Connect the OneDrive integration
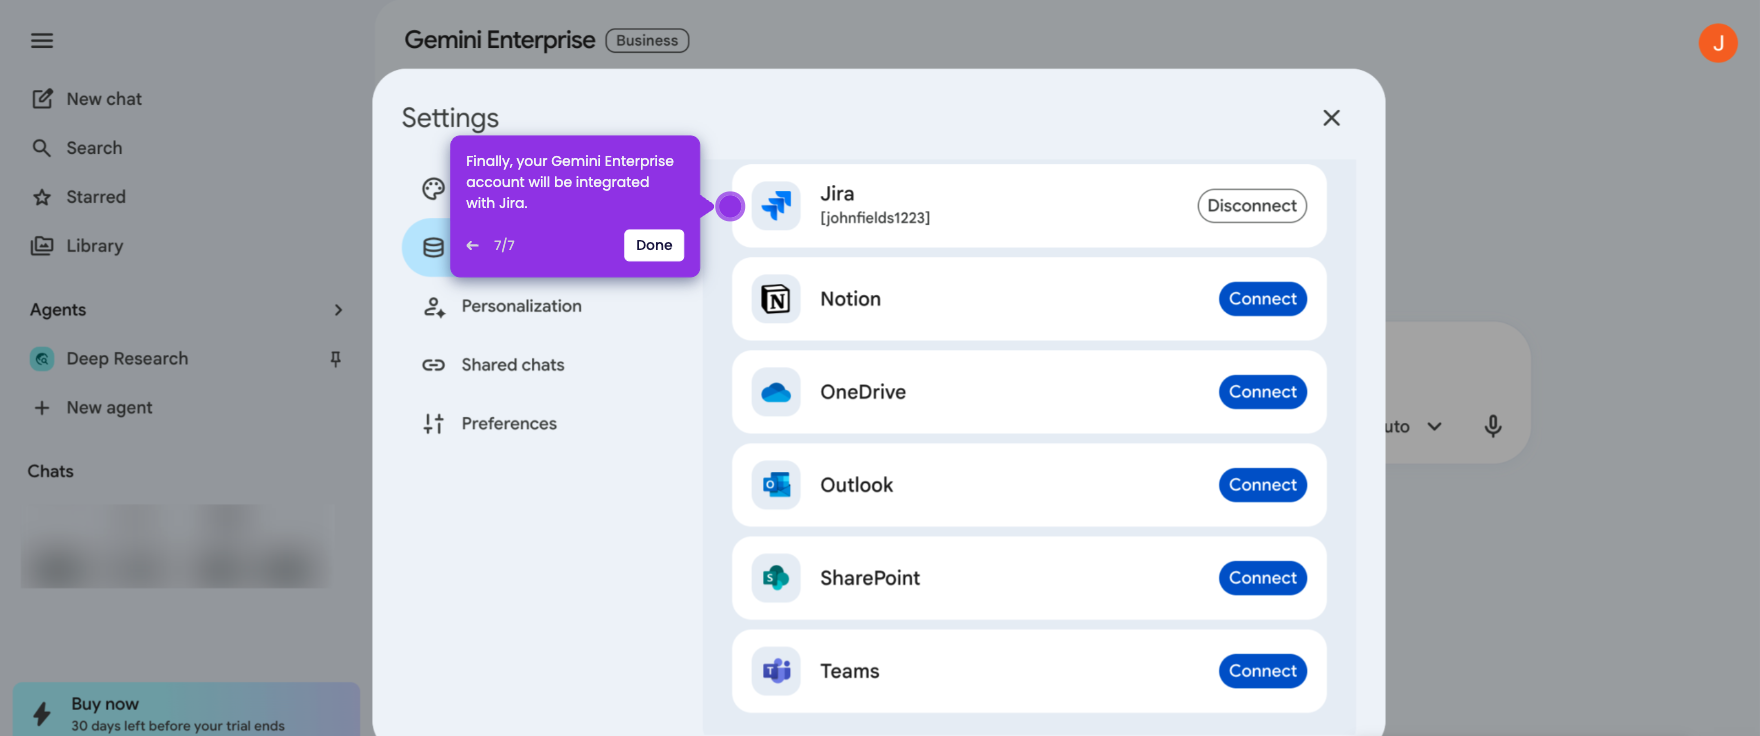1760x736 pixels. pos(1263,392)
